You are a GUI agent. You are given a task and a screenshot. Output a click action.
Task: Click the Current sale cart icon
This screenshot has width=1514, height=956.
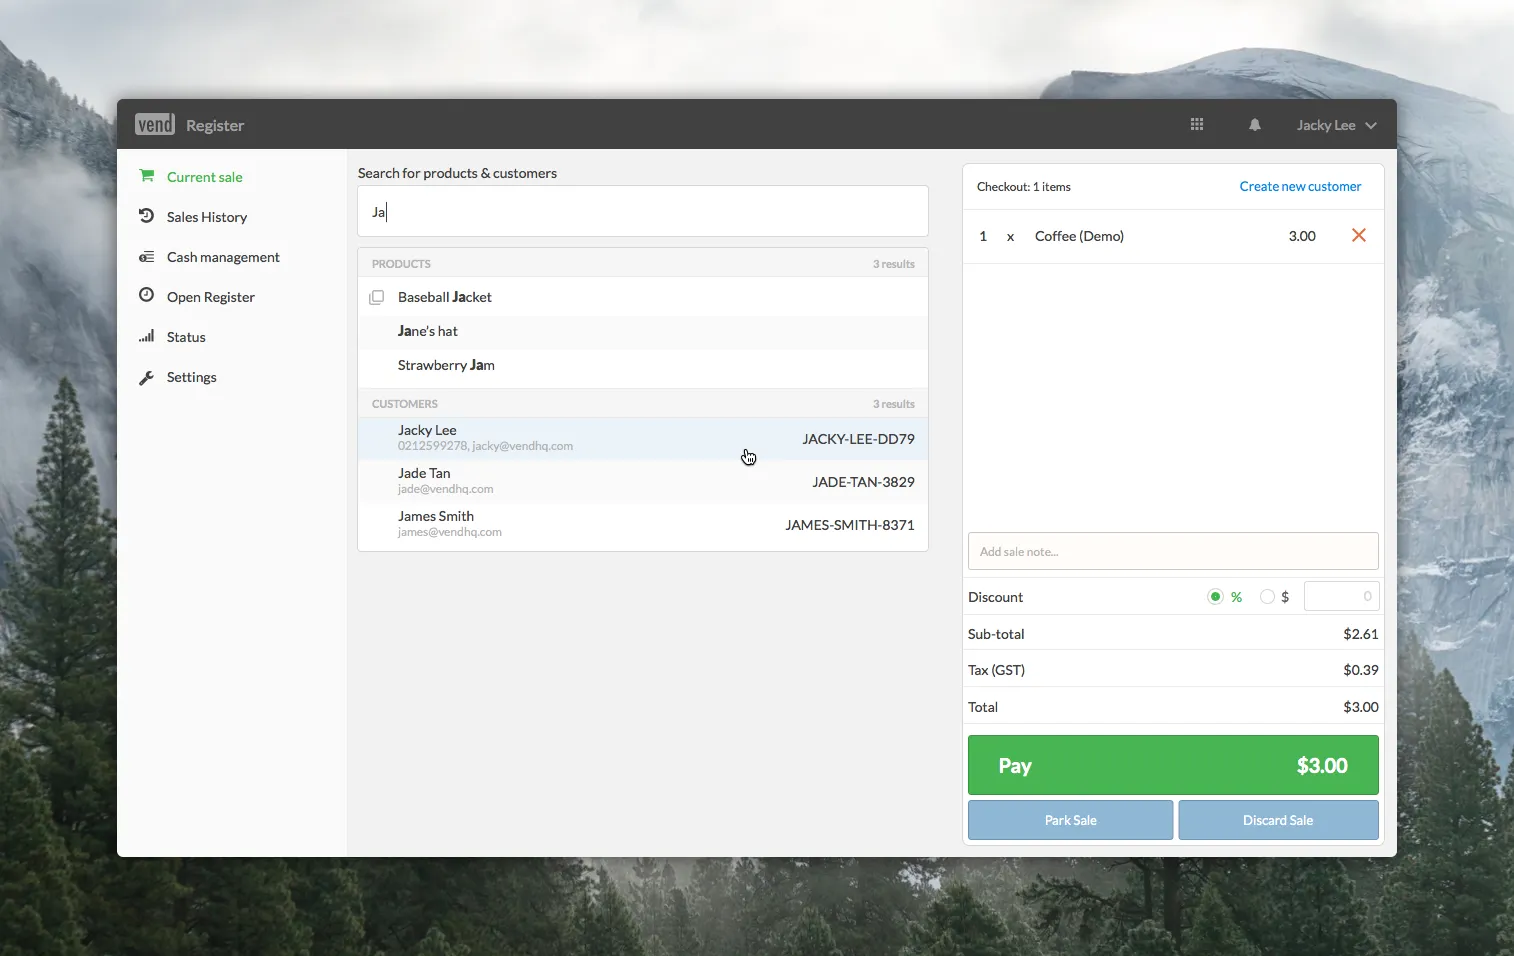click(147, 176)
